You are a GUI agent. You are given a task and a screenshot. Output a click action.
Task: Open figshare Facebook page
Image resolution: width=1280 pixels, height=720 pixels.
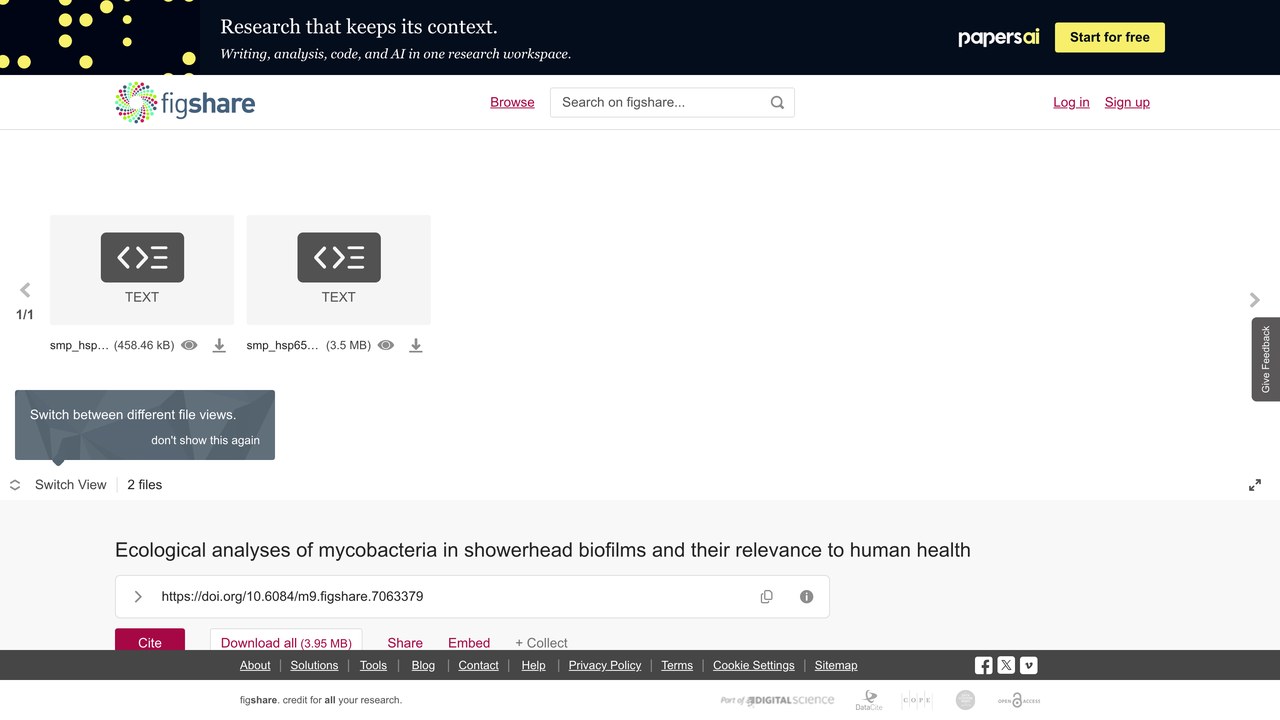point(984,665)
